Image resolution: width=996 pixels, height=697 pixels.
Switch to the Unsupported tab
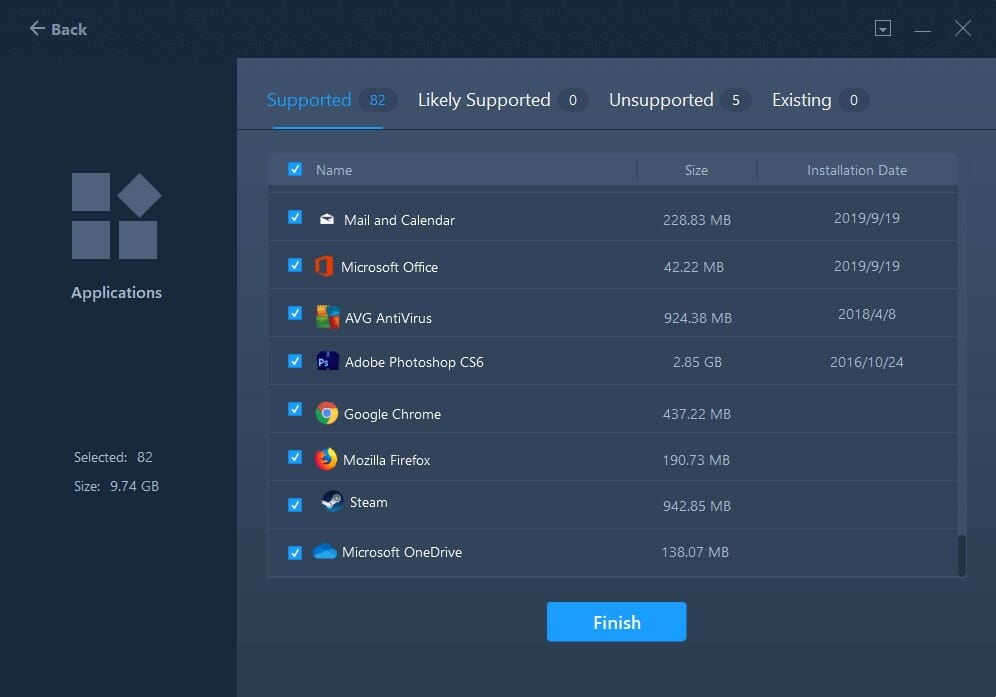coord(661,100)
